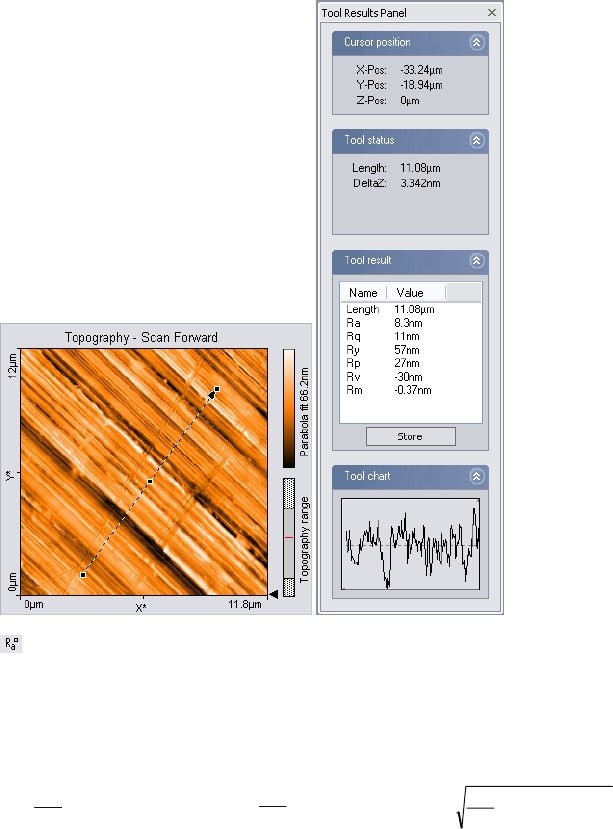Select the Rq row value 11nm

(x=407, y=337)
